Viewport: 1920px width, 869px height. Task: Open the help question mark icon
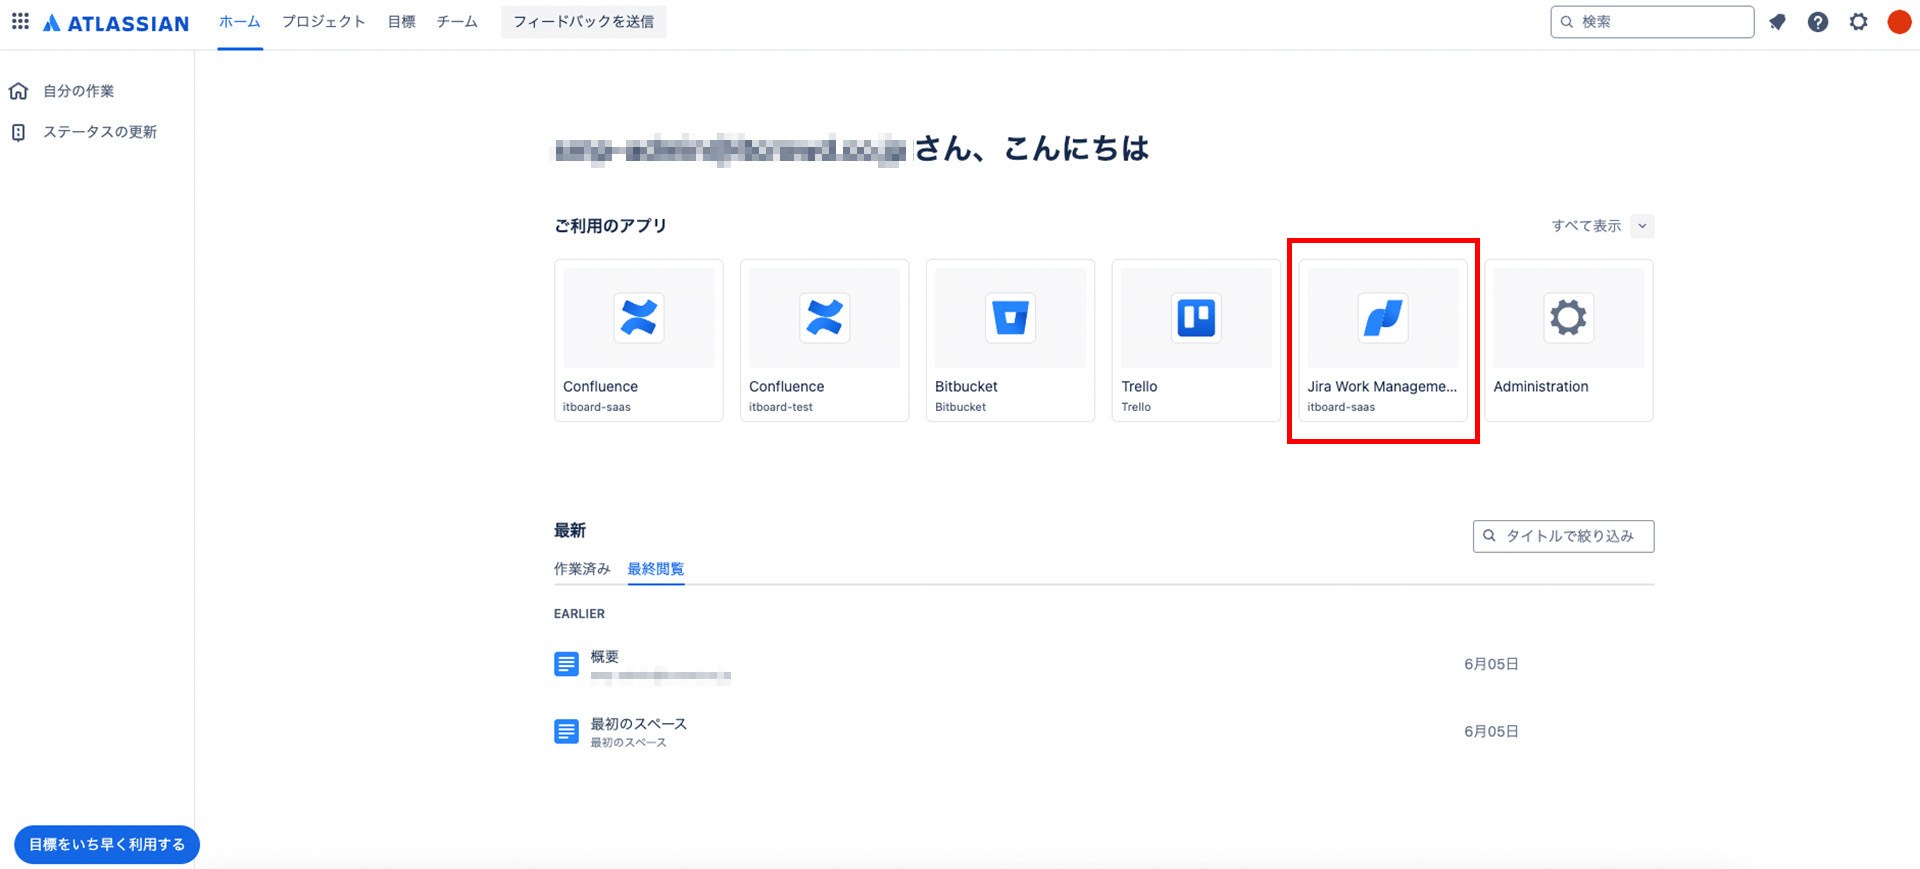coord(1818,22)
